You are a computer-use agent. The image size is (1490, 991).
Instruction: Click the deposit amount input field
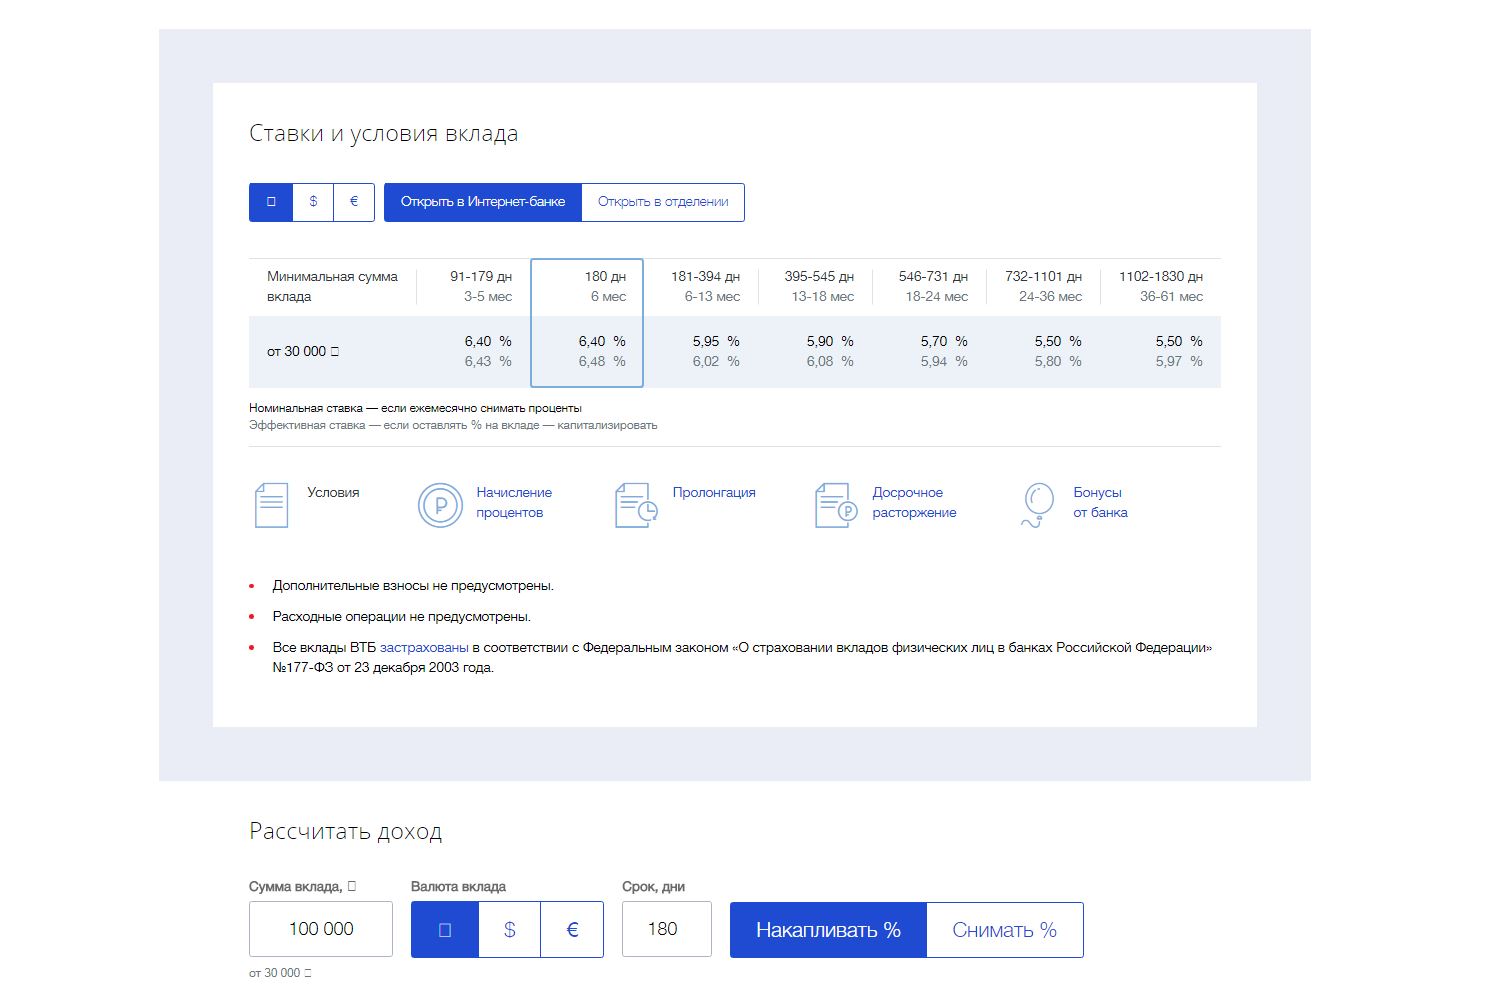[320, 929]
